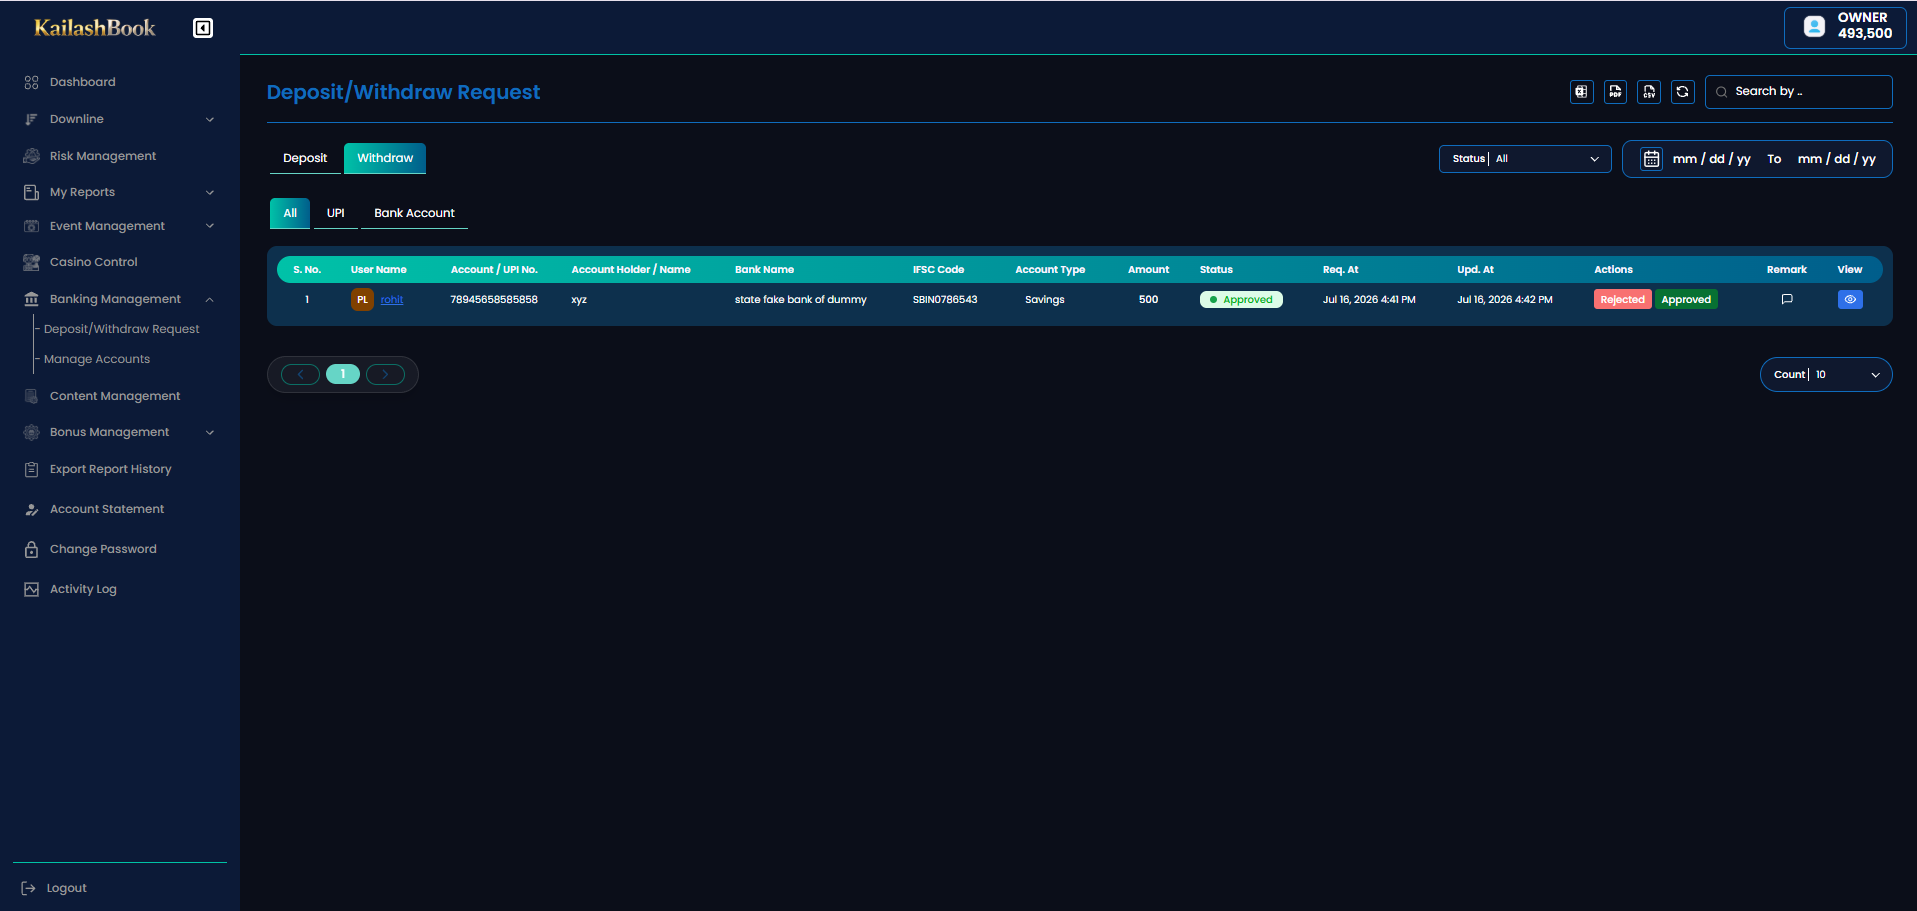Click the Banking Management bank icon
This screenshot has width=1917, height=911.
31,299
